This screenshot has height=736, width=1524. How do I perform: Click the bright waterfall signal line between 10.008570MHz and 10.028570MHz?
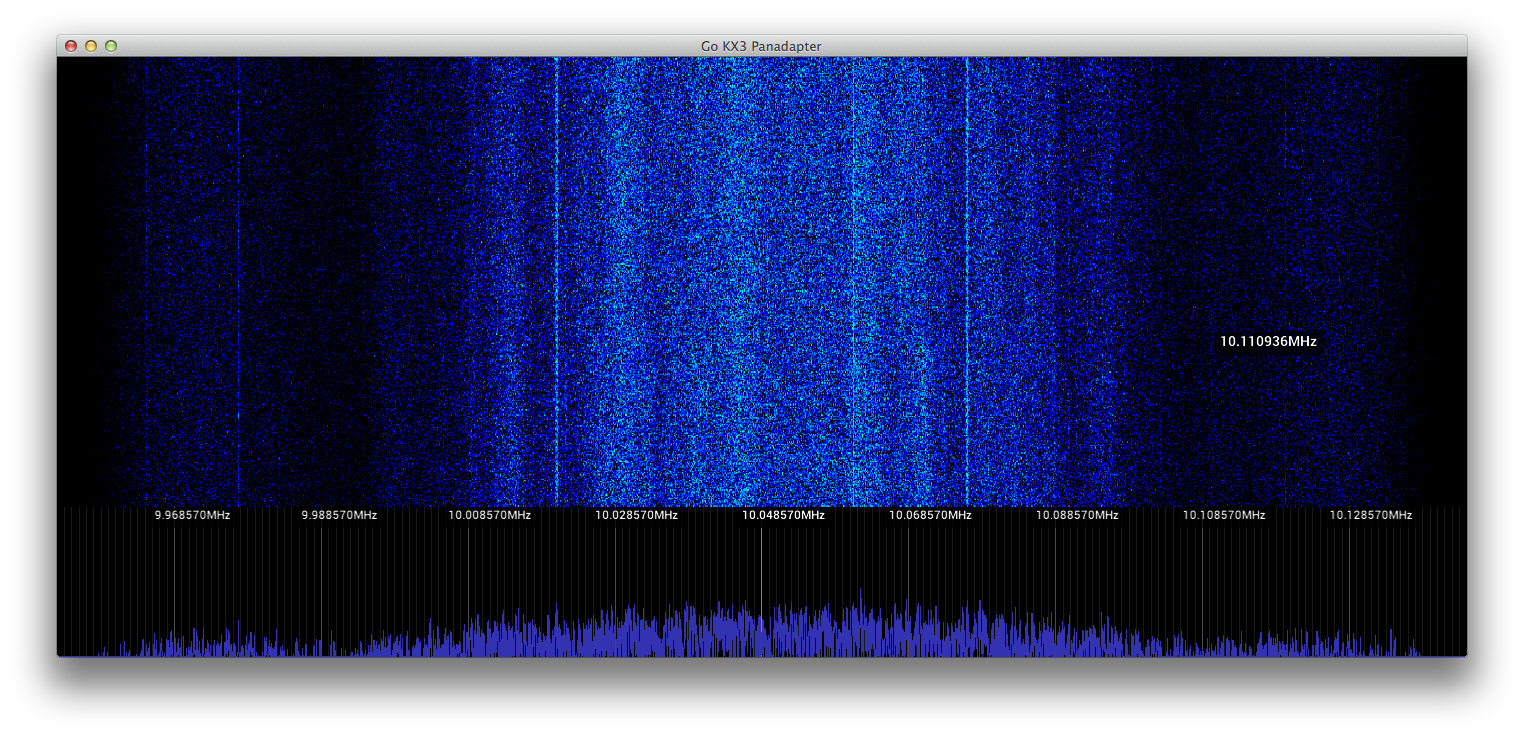coord(556,280)
